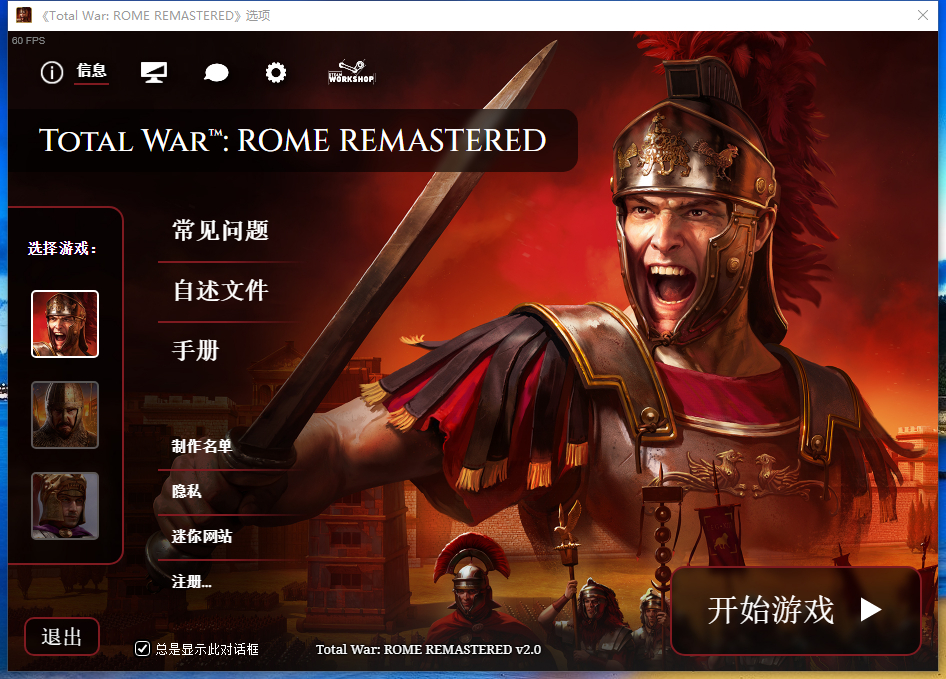Toggle the 总是显示此对话框 checkbox
This screenshot has width=946, height=679.
142,649
